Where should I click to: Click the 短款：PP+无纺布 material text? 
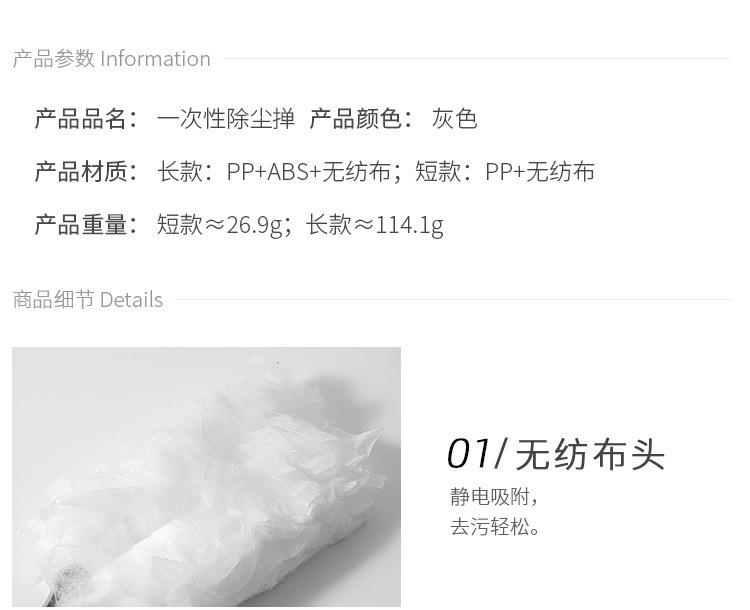coord(505,172)
